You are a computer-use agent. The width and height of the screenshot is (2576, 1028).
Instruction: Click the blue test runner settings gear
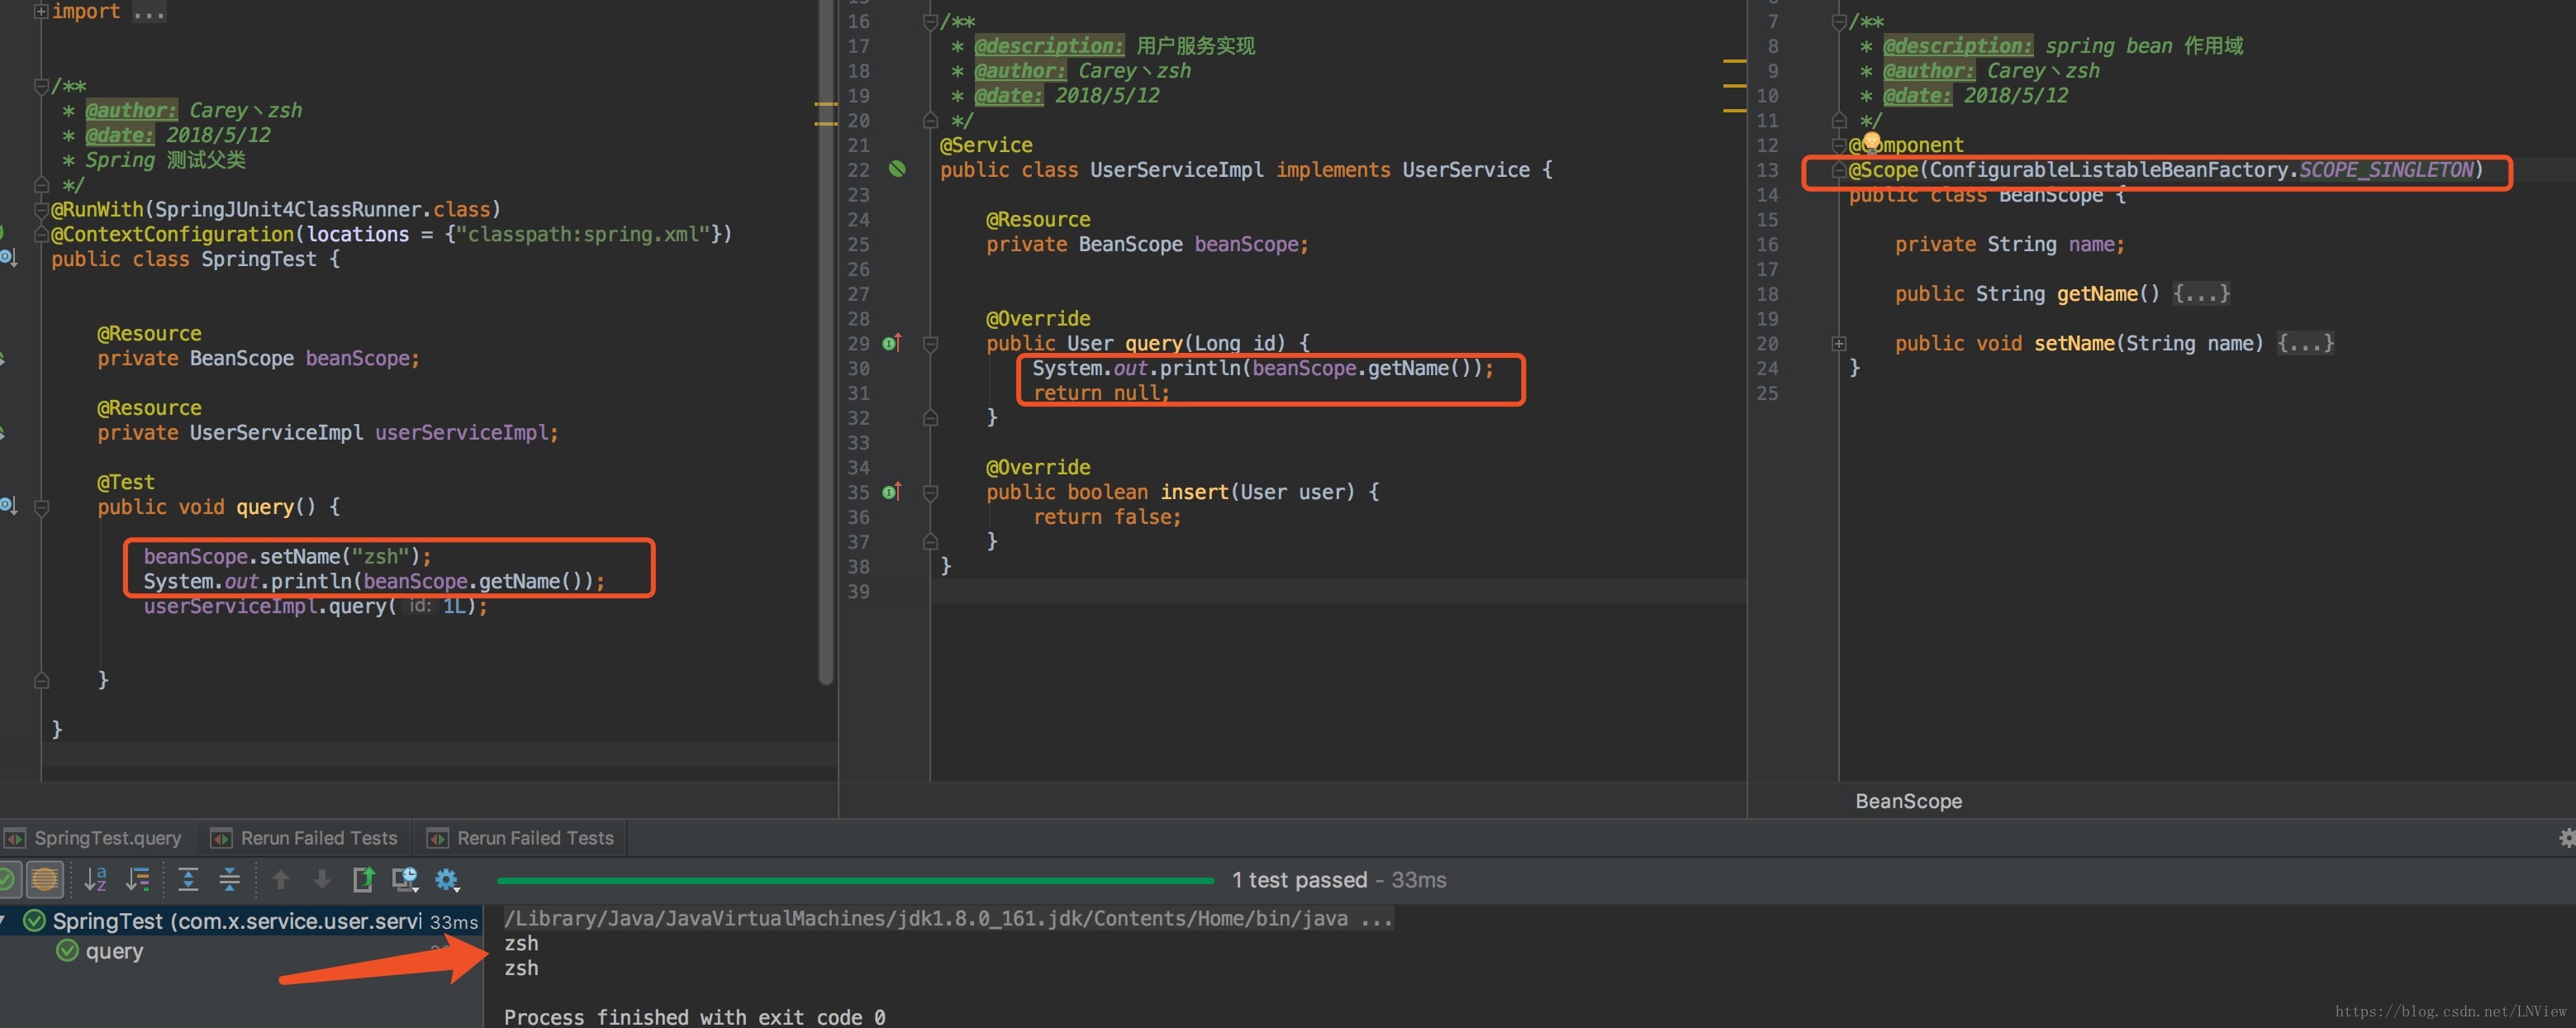(447, 880)
